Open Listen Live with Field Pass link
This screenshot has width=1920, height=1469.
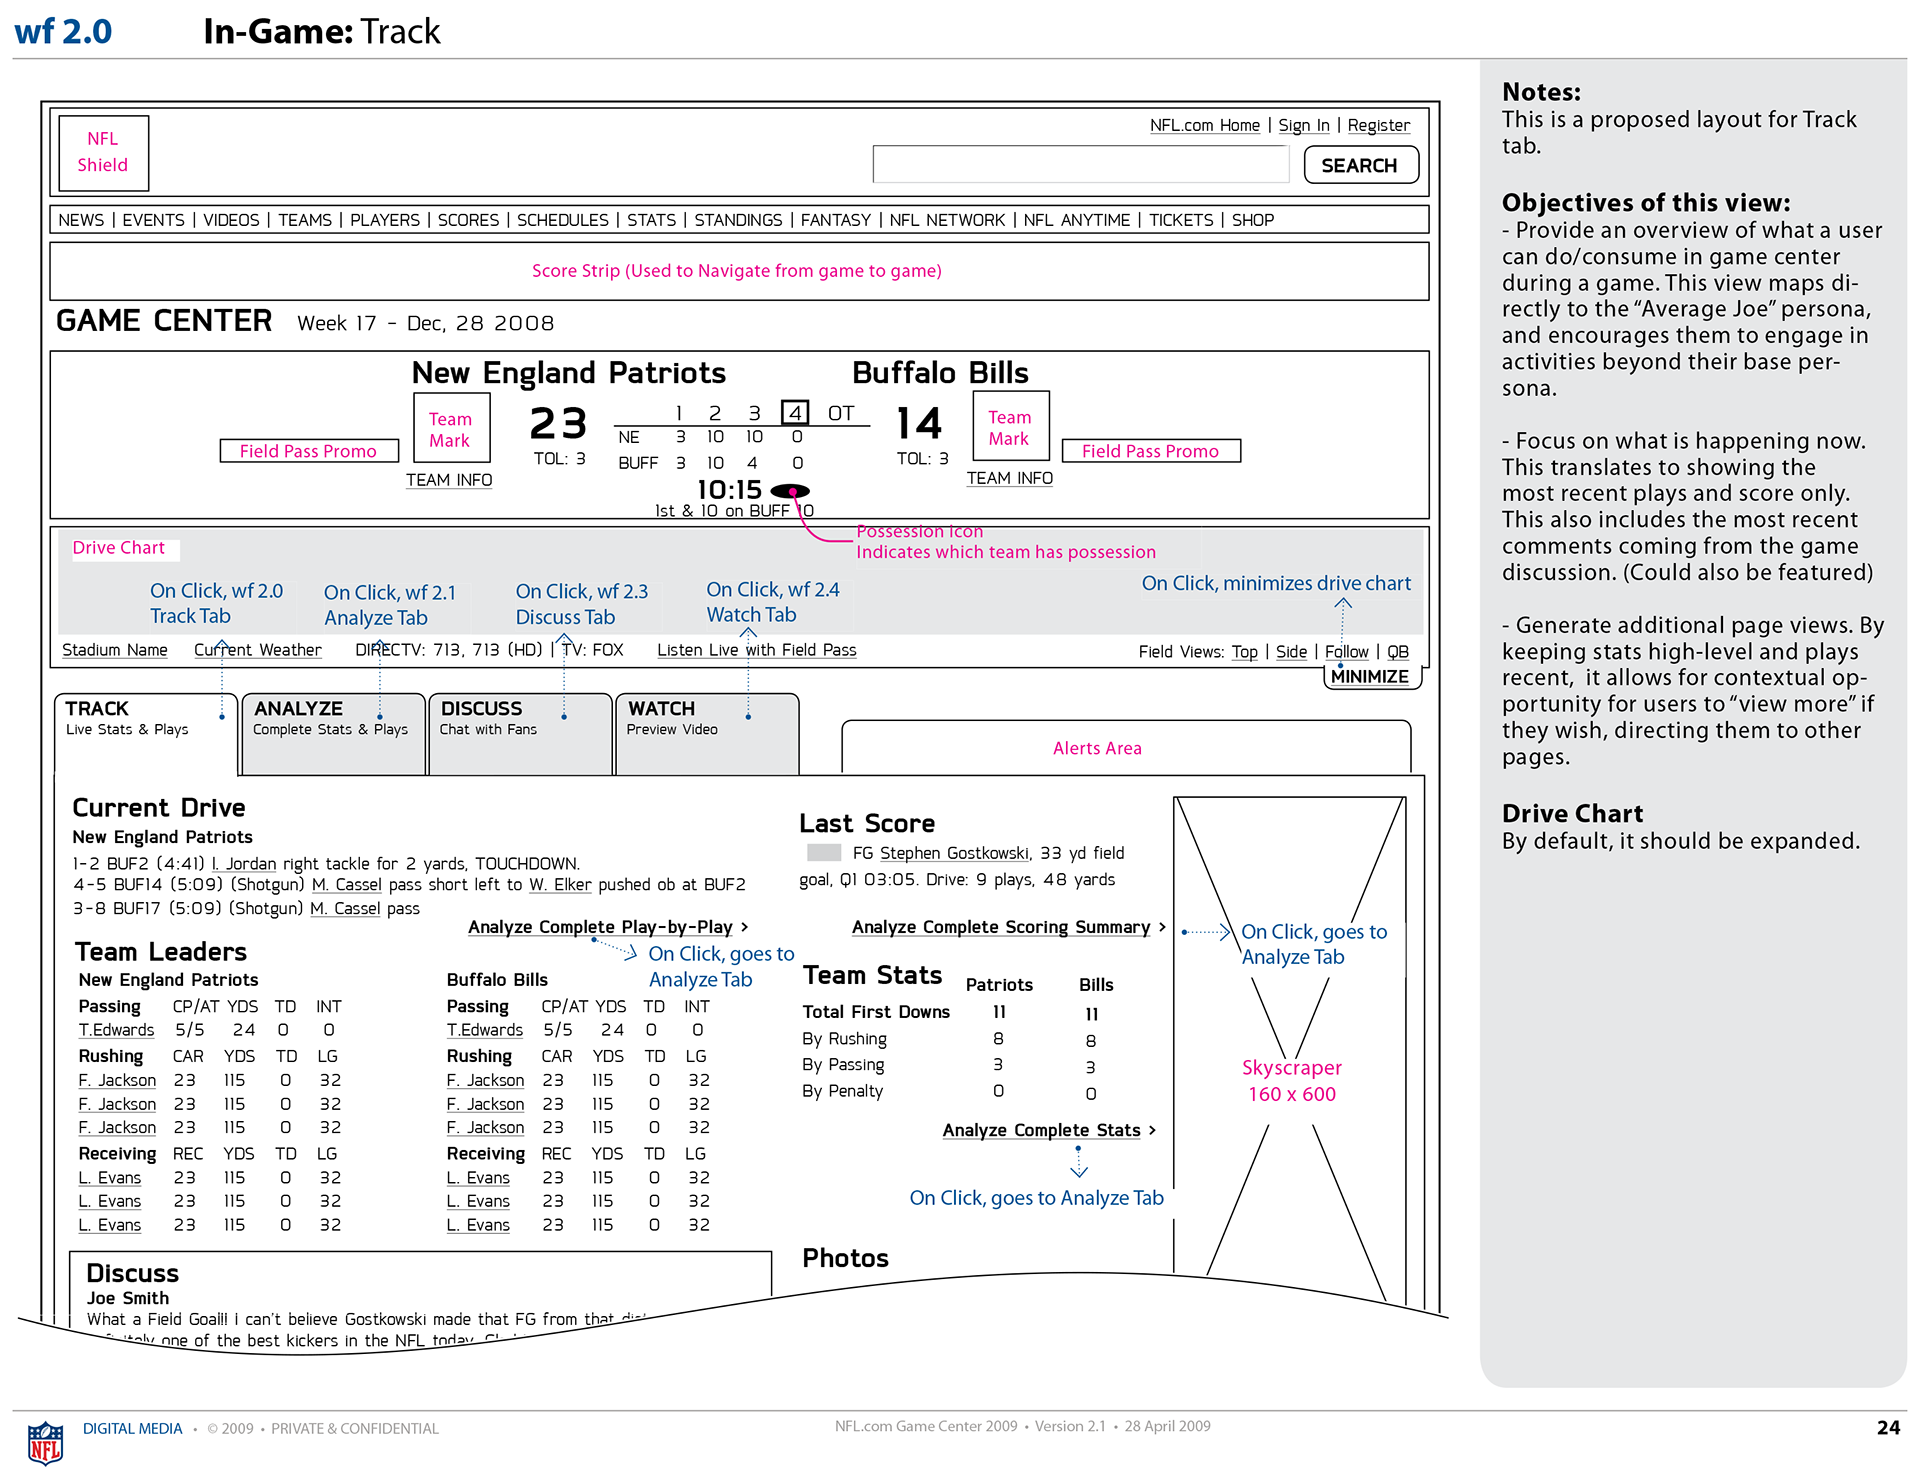point(757,650)
